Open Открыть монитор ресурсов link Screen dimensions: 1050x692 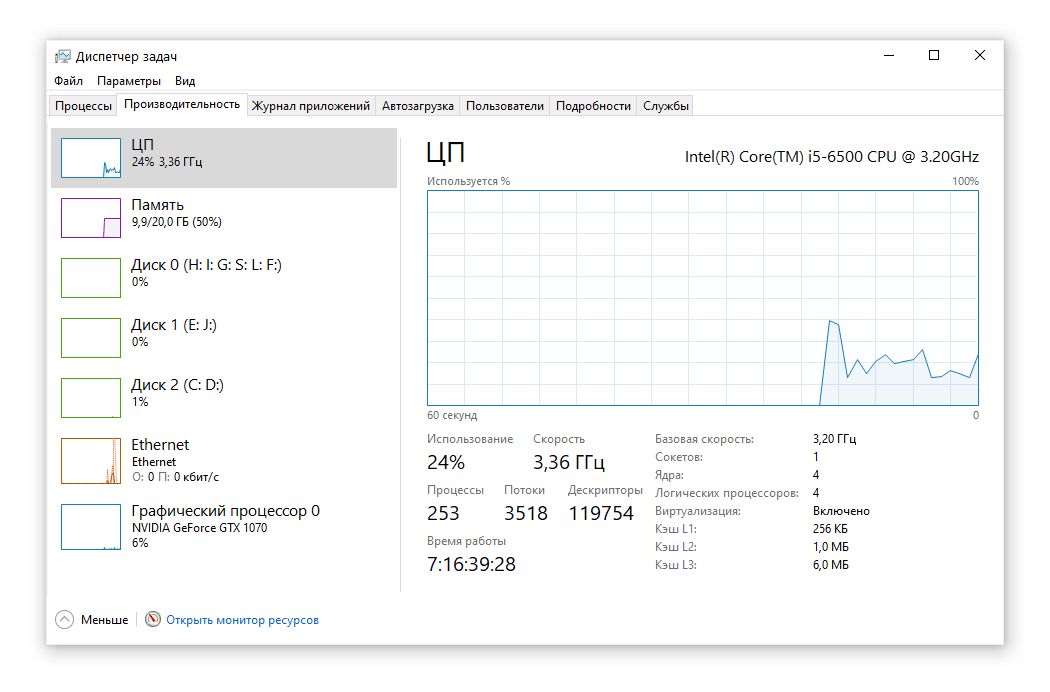click(x=242, y=620)
